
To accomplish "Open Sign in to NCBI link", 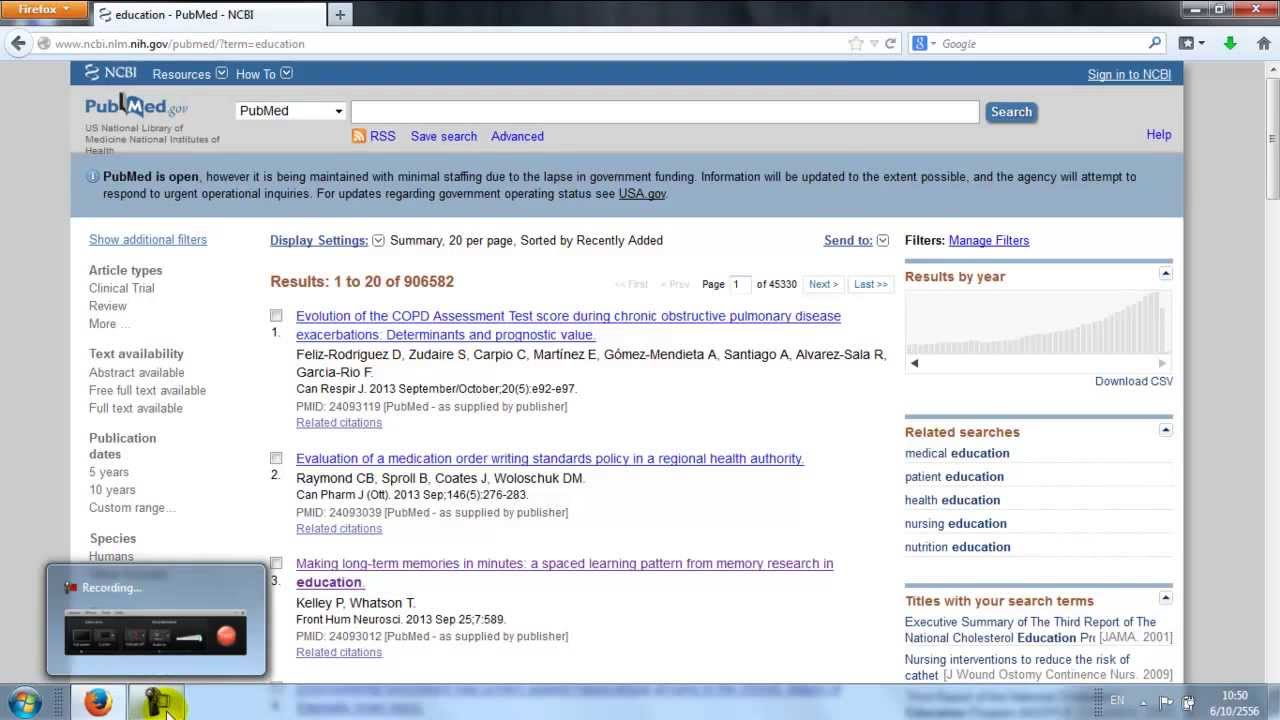I will point(1129,74).
